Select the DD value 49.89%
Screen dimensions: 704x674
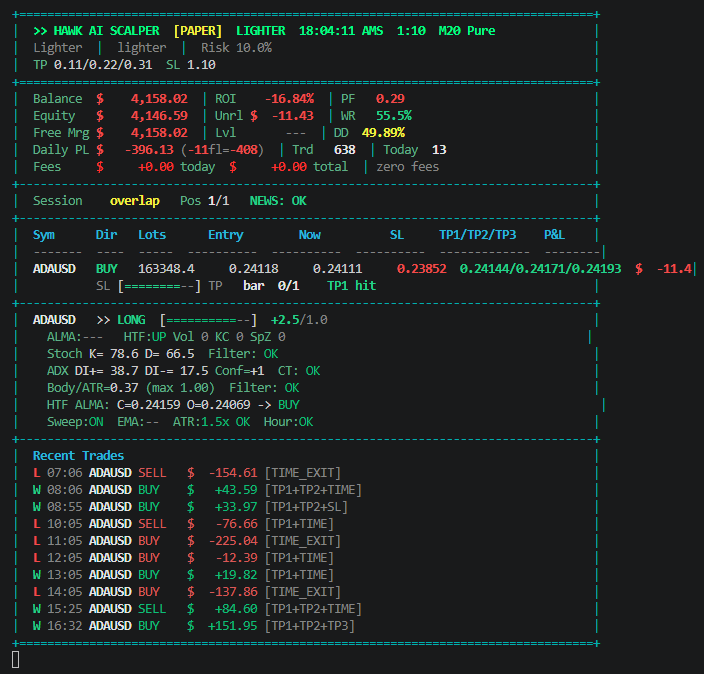pos(383,133)
